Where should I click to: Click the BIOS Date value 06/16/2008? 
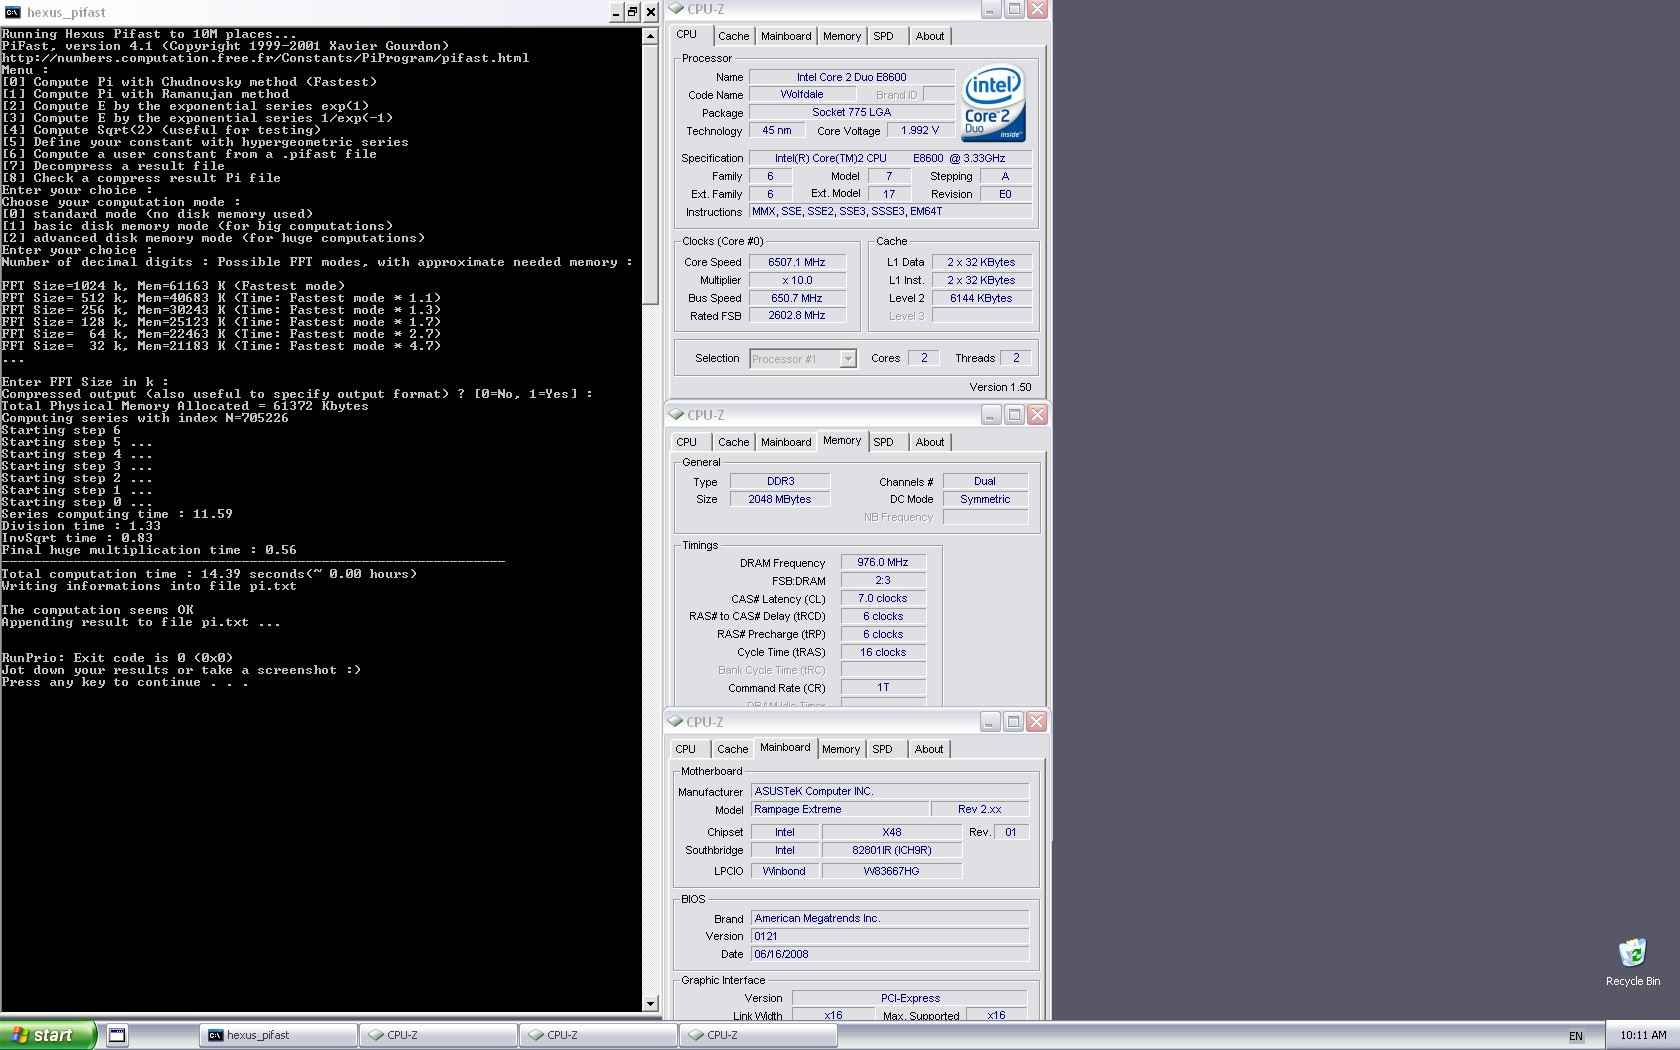click(890, 954)
